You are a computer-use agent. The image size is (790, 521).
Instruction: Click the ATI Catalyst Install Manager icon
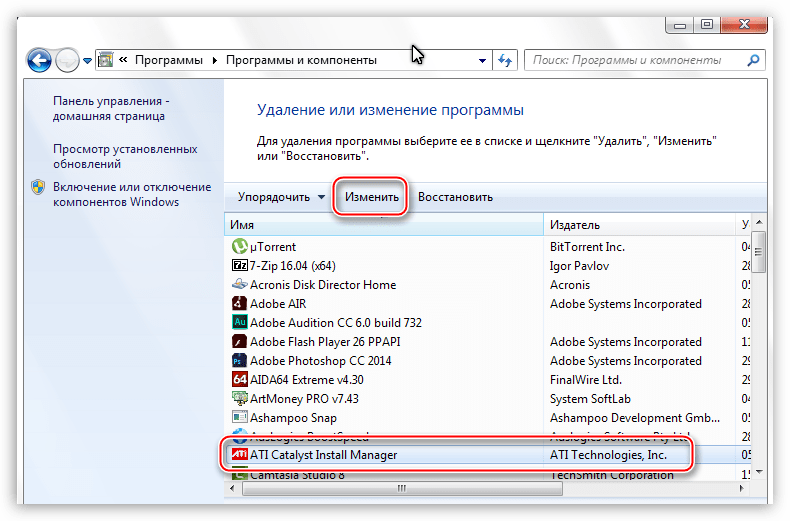click(239, 454)
